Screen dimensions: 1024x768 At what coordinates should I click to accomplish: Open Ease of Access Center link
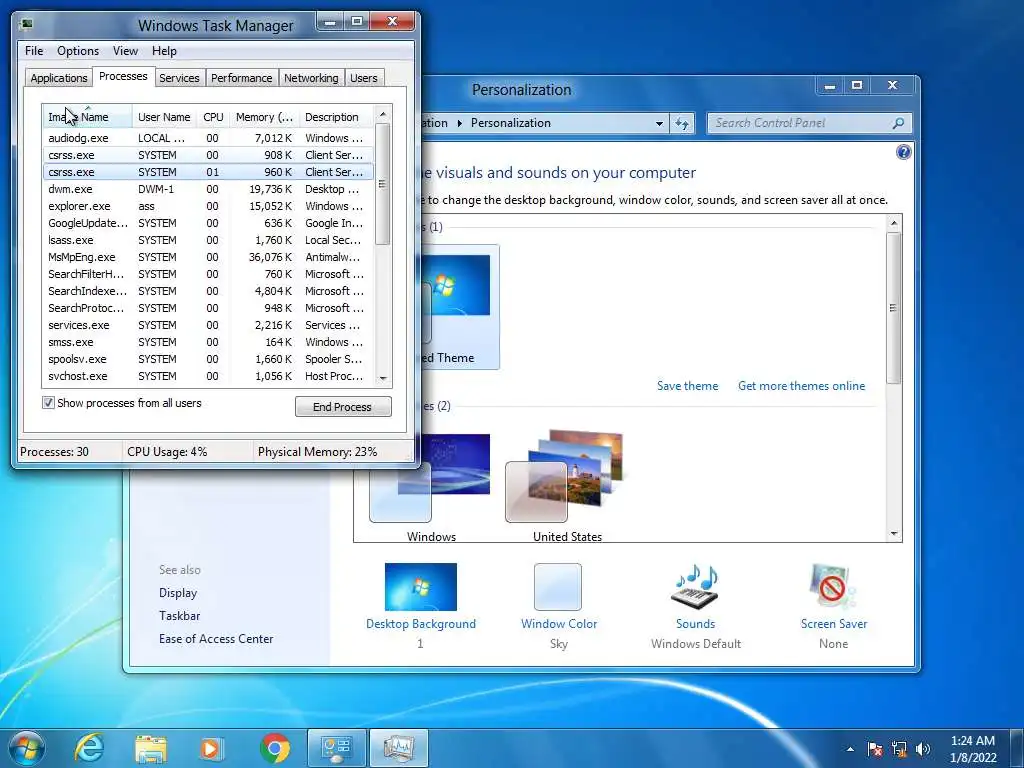(216, 639)
